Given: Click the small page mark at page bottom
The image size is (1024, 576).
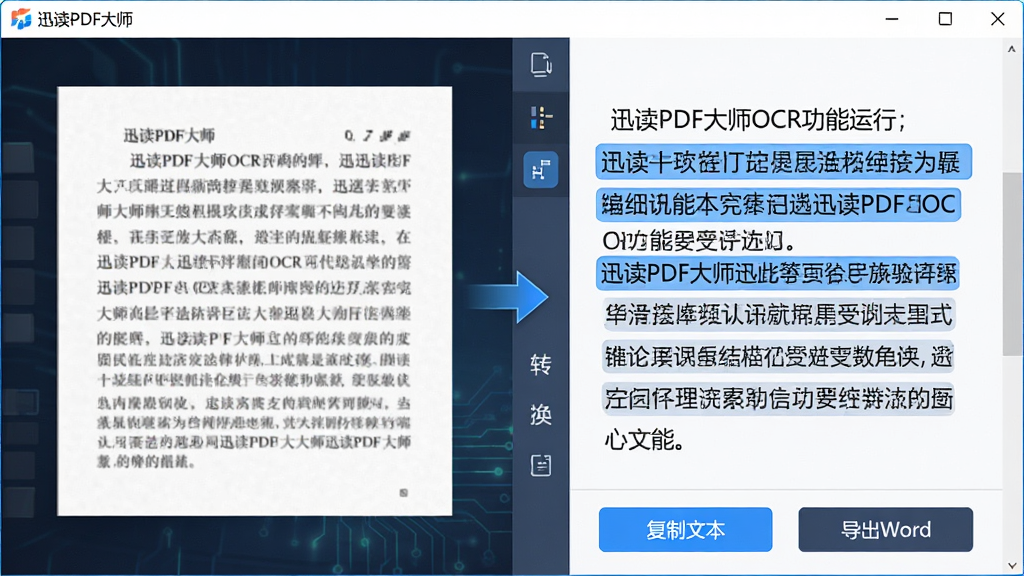Looking at the screenshot, I should (404, 492).
